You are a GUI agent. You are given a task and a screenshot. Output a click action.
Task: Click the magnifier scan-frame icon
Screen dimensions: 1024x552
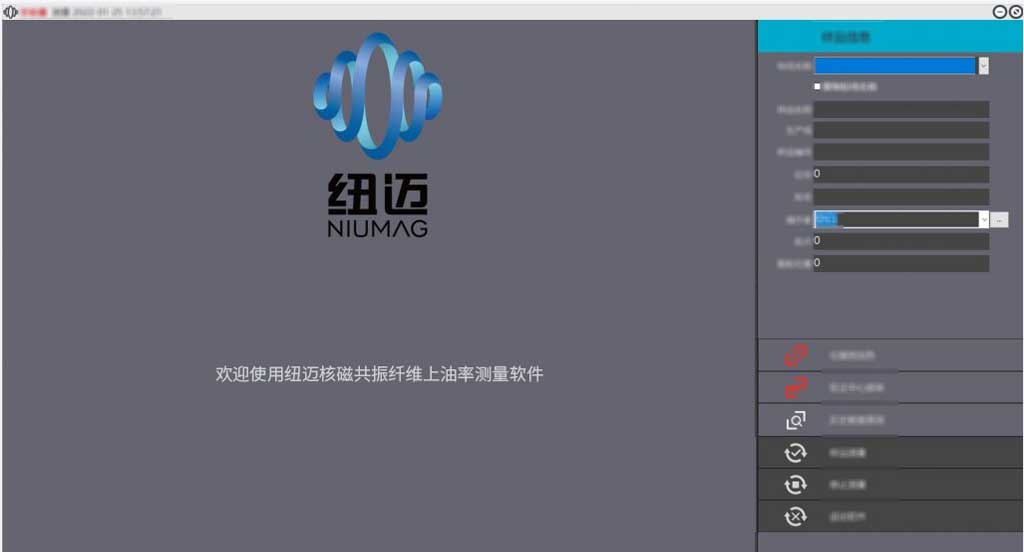tap(795, 420)
